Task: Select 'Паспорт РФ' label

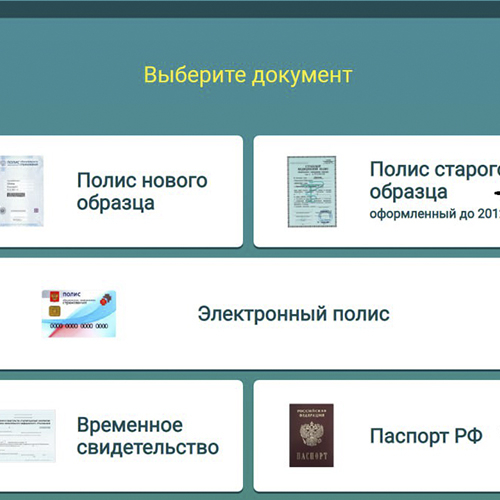Action: (x=426, y=436)
